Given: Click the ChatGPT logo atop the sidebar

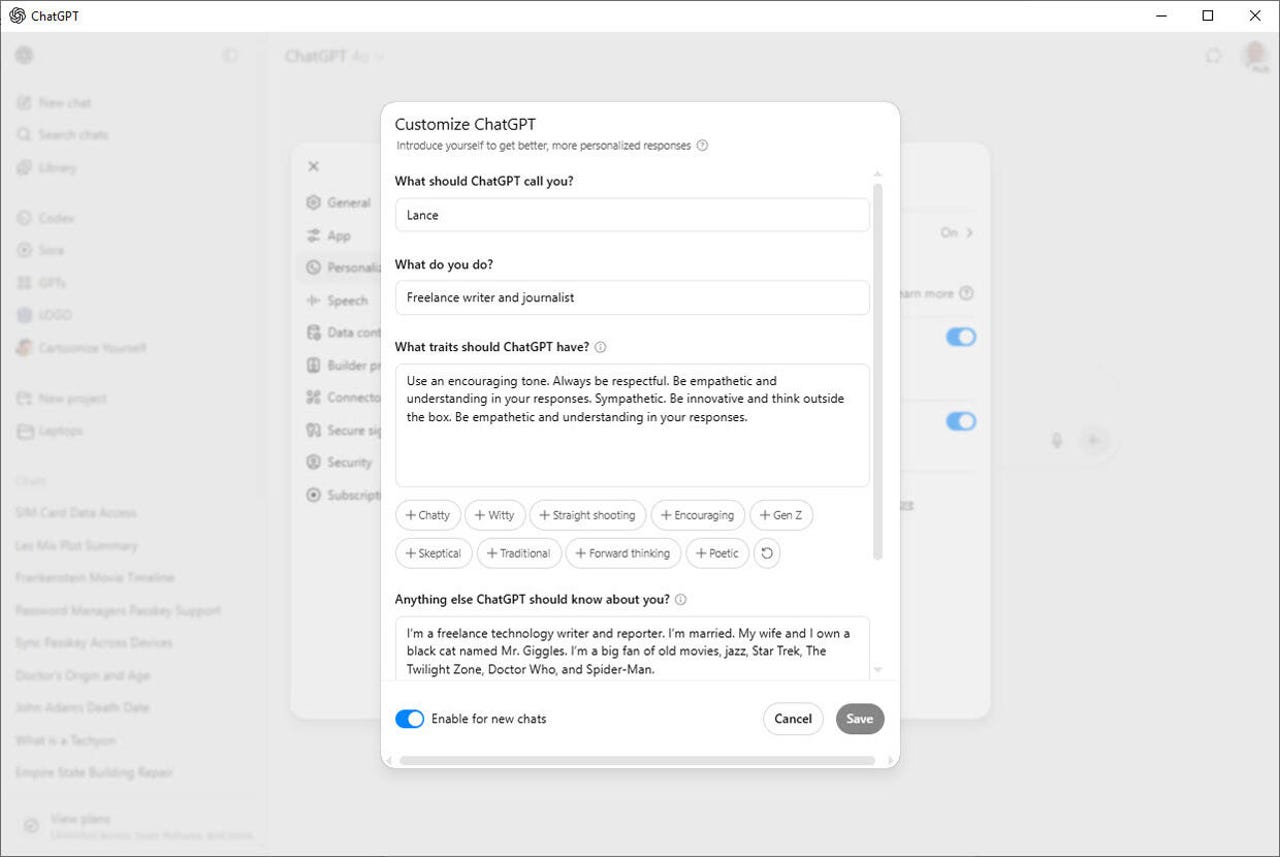Looking at the screenshot, I should tap(24, 56).
